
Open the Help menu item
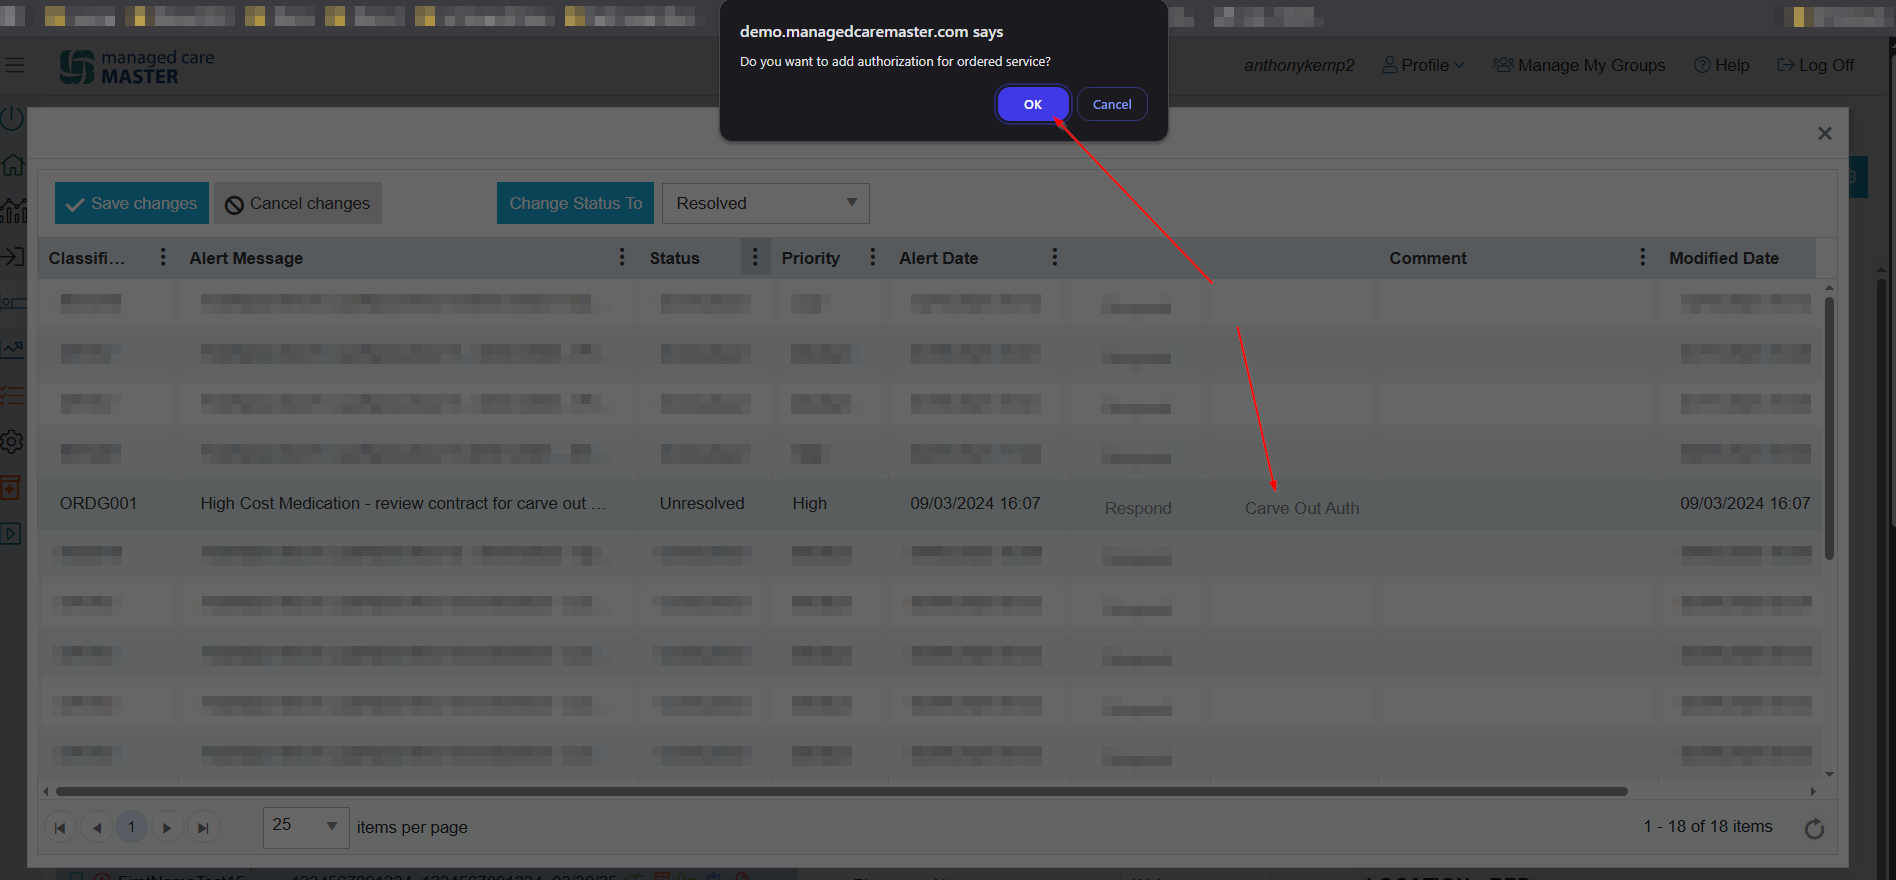point(1721,65)
